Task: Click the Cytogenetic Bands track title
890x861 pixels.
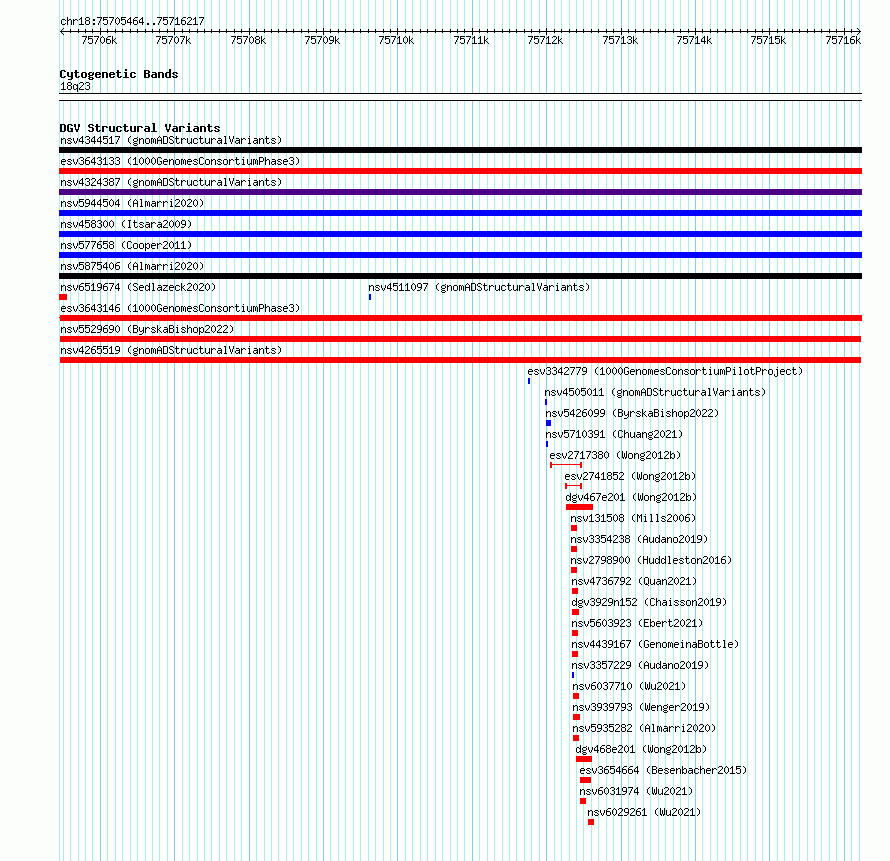Action: (x=119, y=74)
